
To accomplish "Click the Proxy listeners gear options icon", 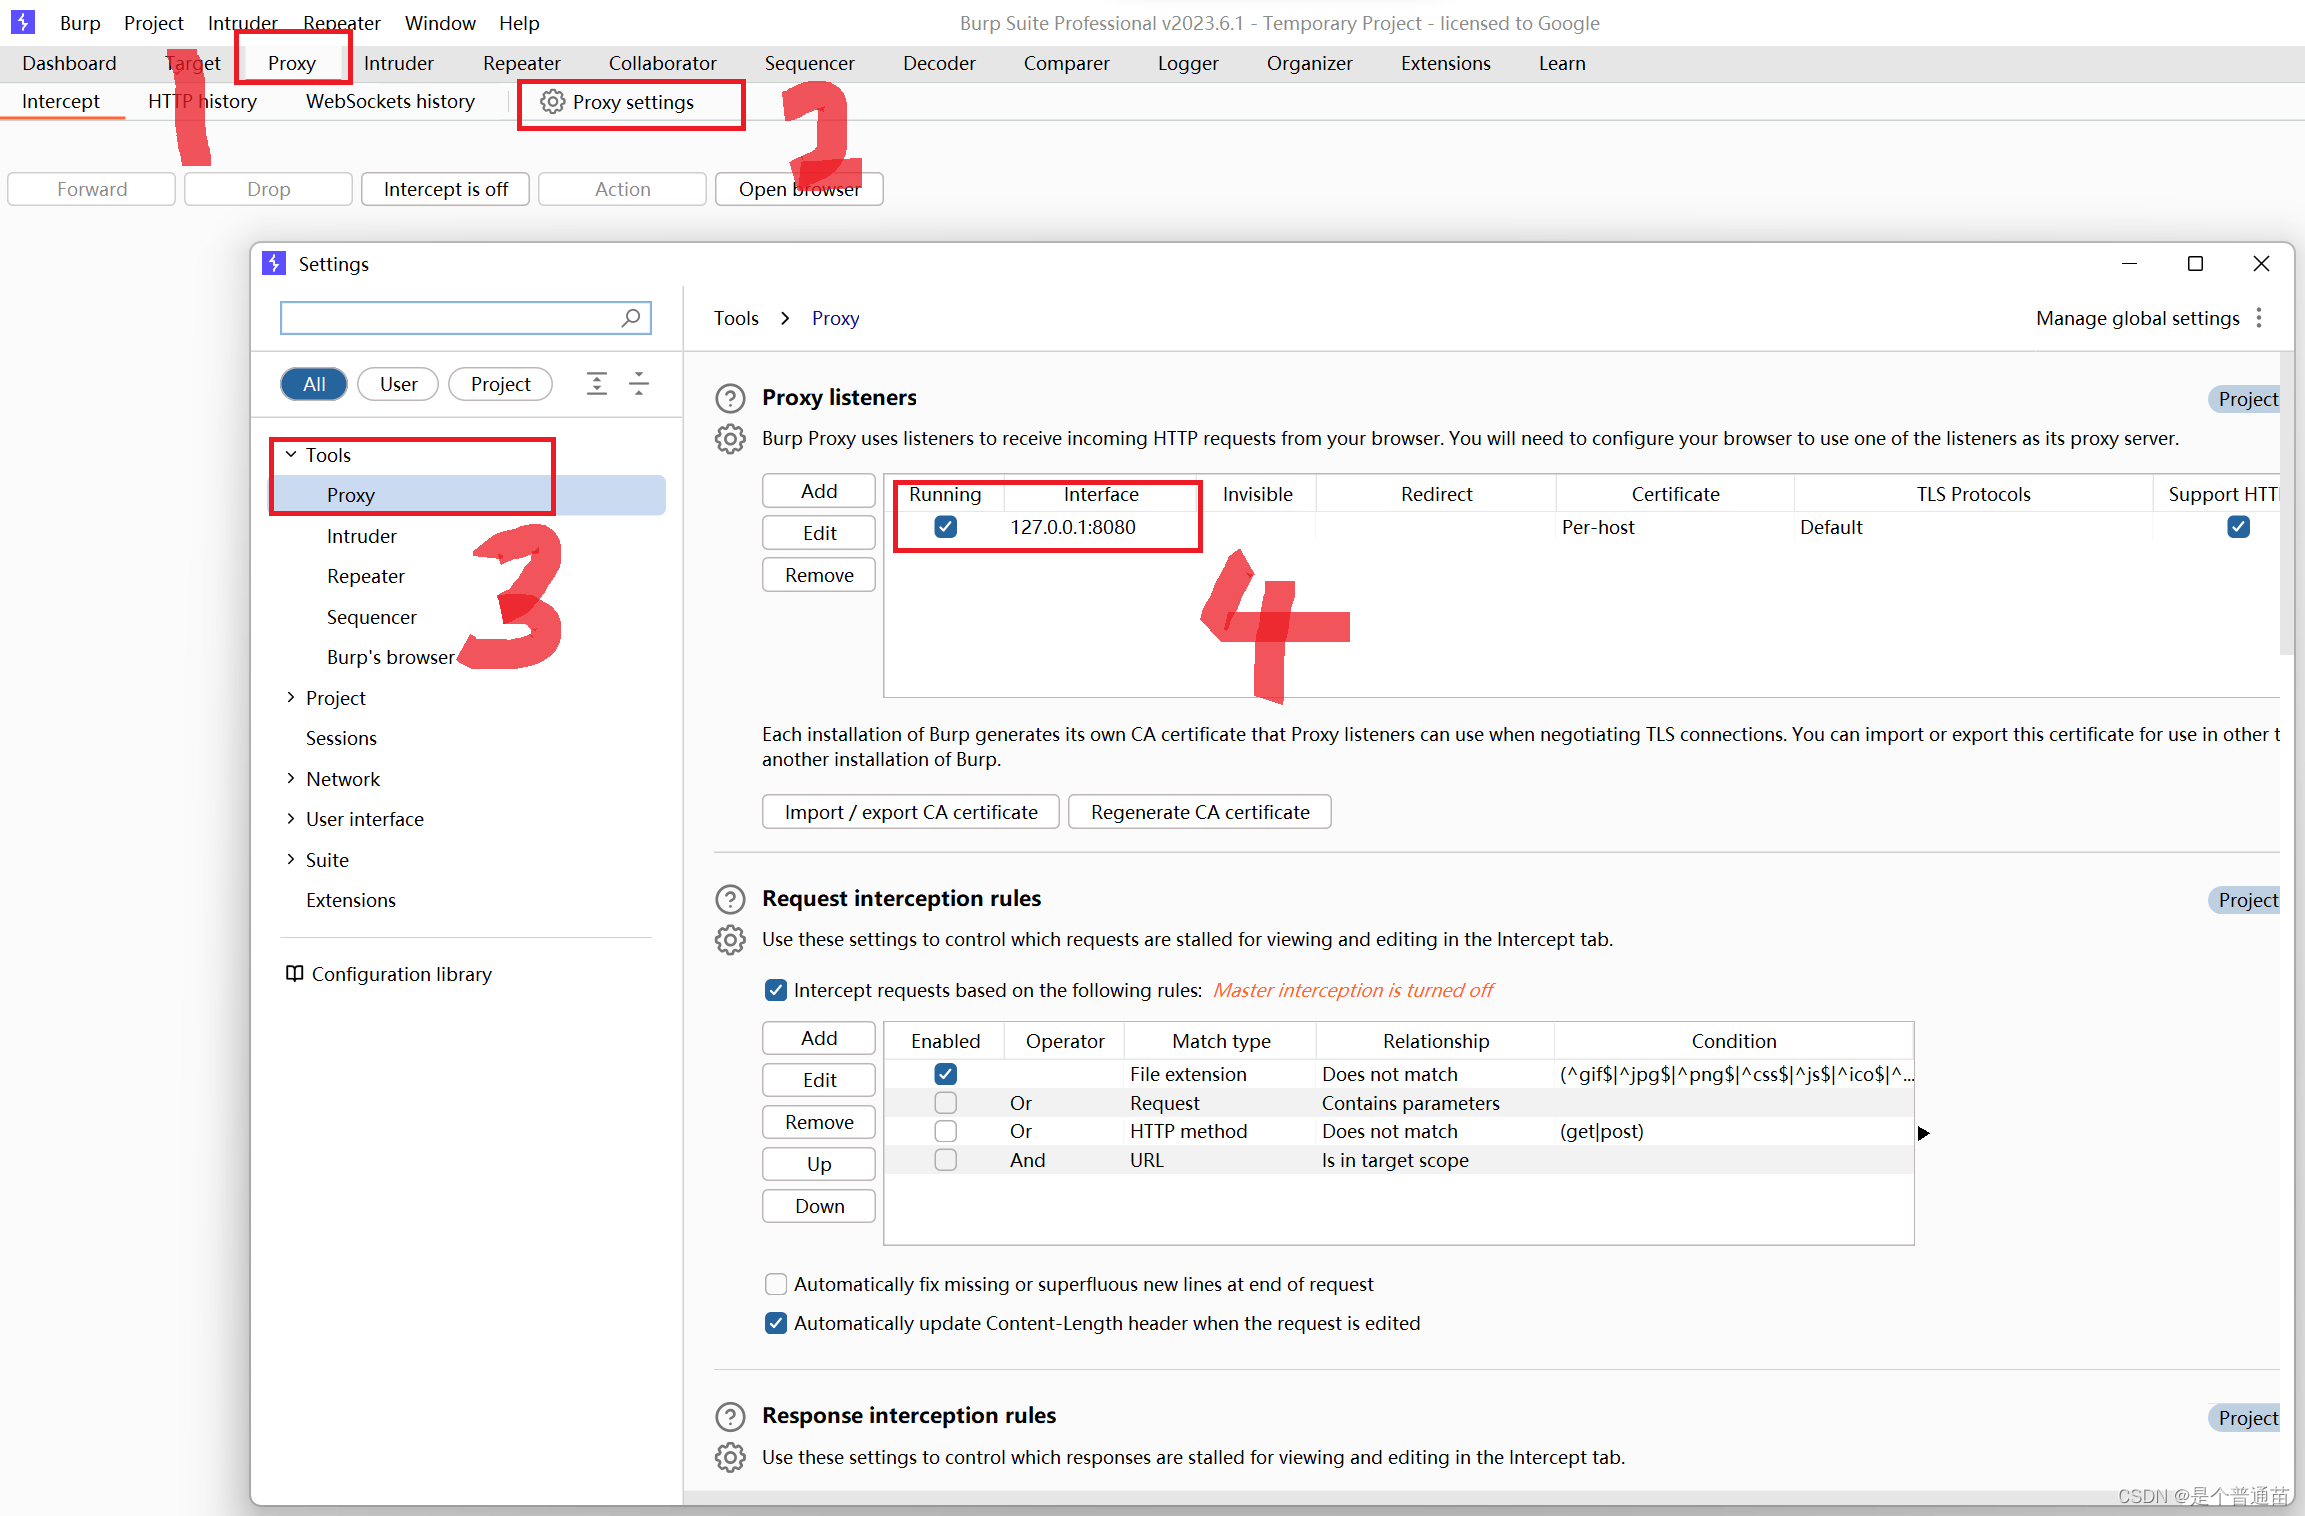I will click(730, 439).
